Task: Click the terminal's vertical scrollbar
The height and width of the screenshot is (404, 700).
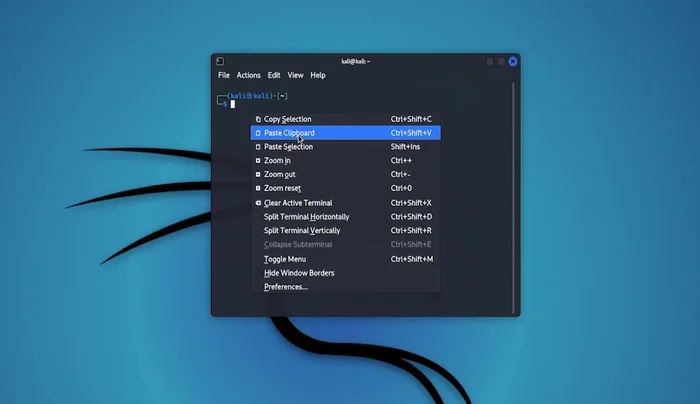Action: coord(513,198)
